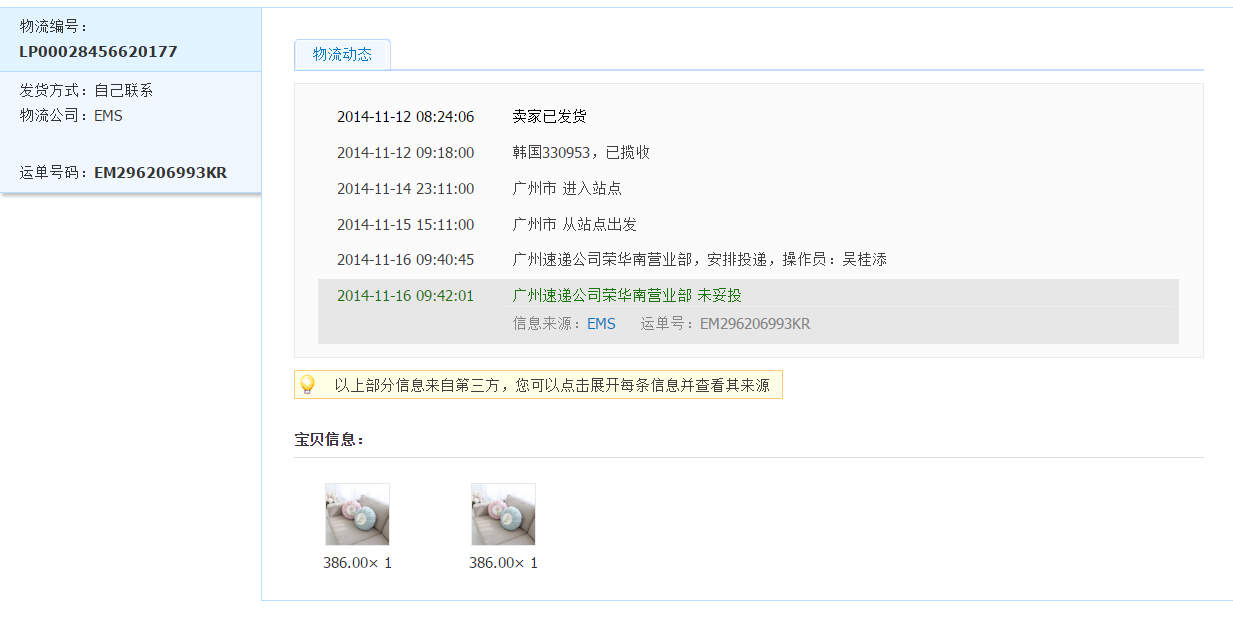This screenshot has height=617, width=1233.
Task: Click waybill number EM296206993KR in sidebar
Action: [160, 173]
